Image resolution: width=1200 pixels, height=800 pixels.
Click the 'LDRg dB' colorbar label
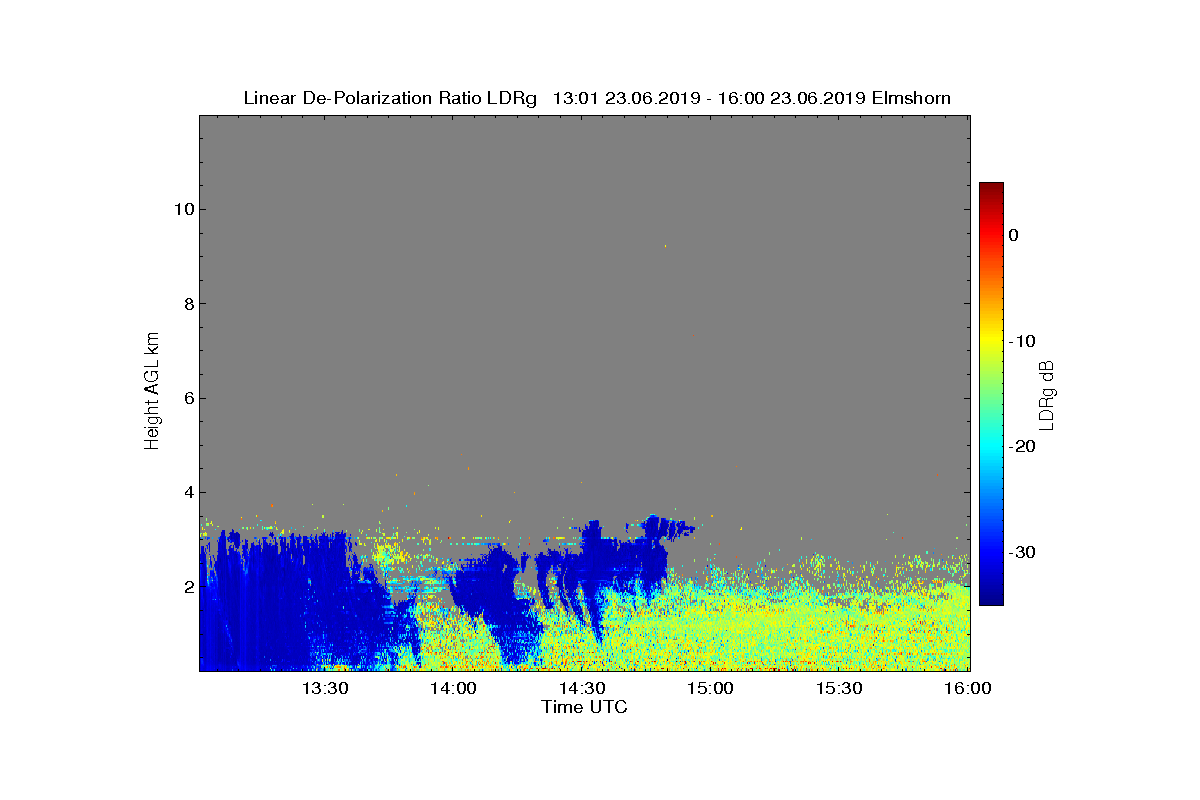pyautogui.click(x=1047, y=394)
